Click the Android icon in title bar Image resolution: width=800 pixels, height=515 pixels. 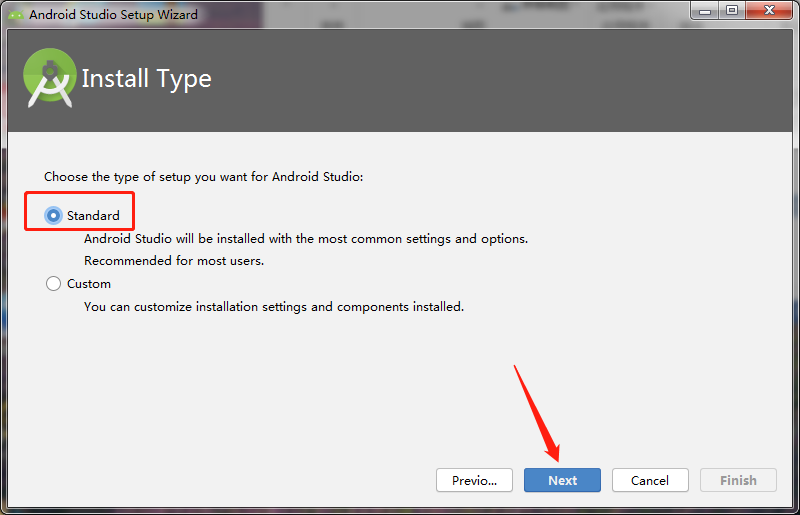pyautogui.click(x=15, y=15)
